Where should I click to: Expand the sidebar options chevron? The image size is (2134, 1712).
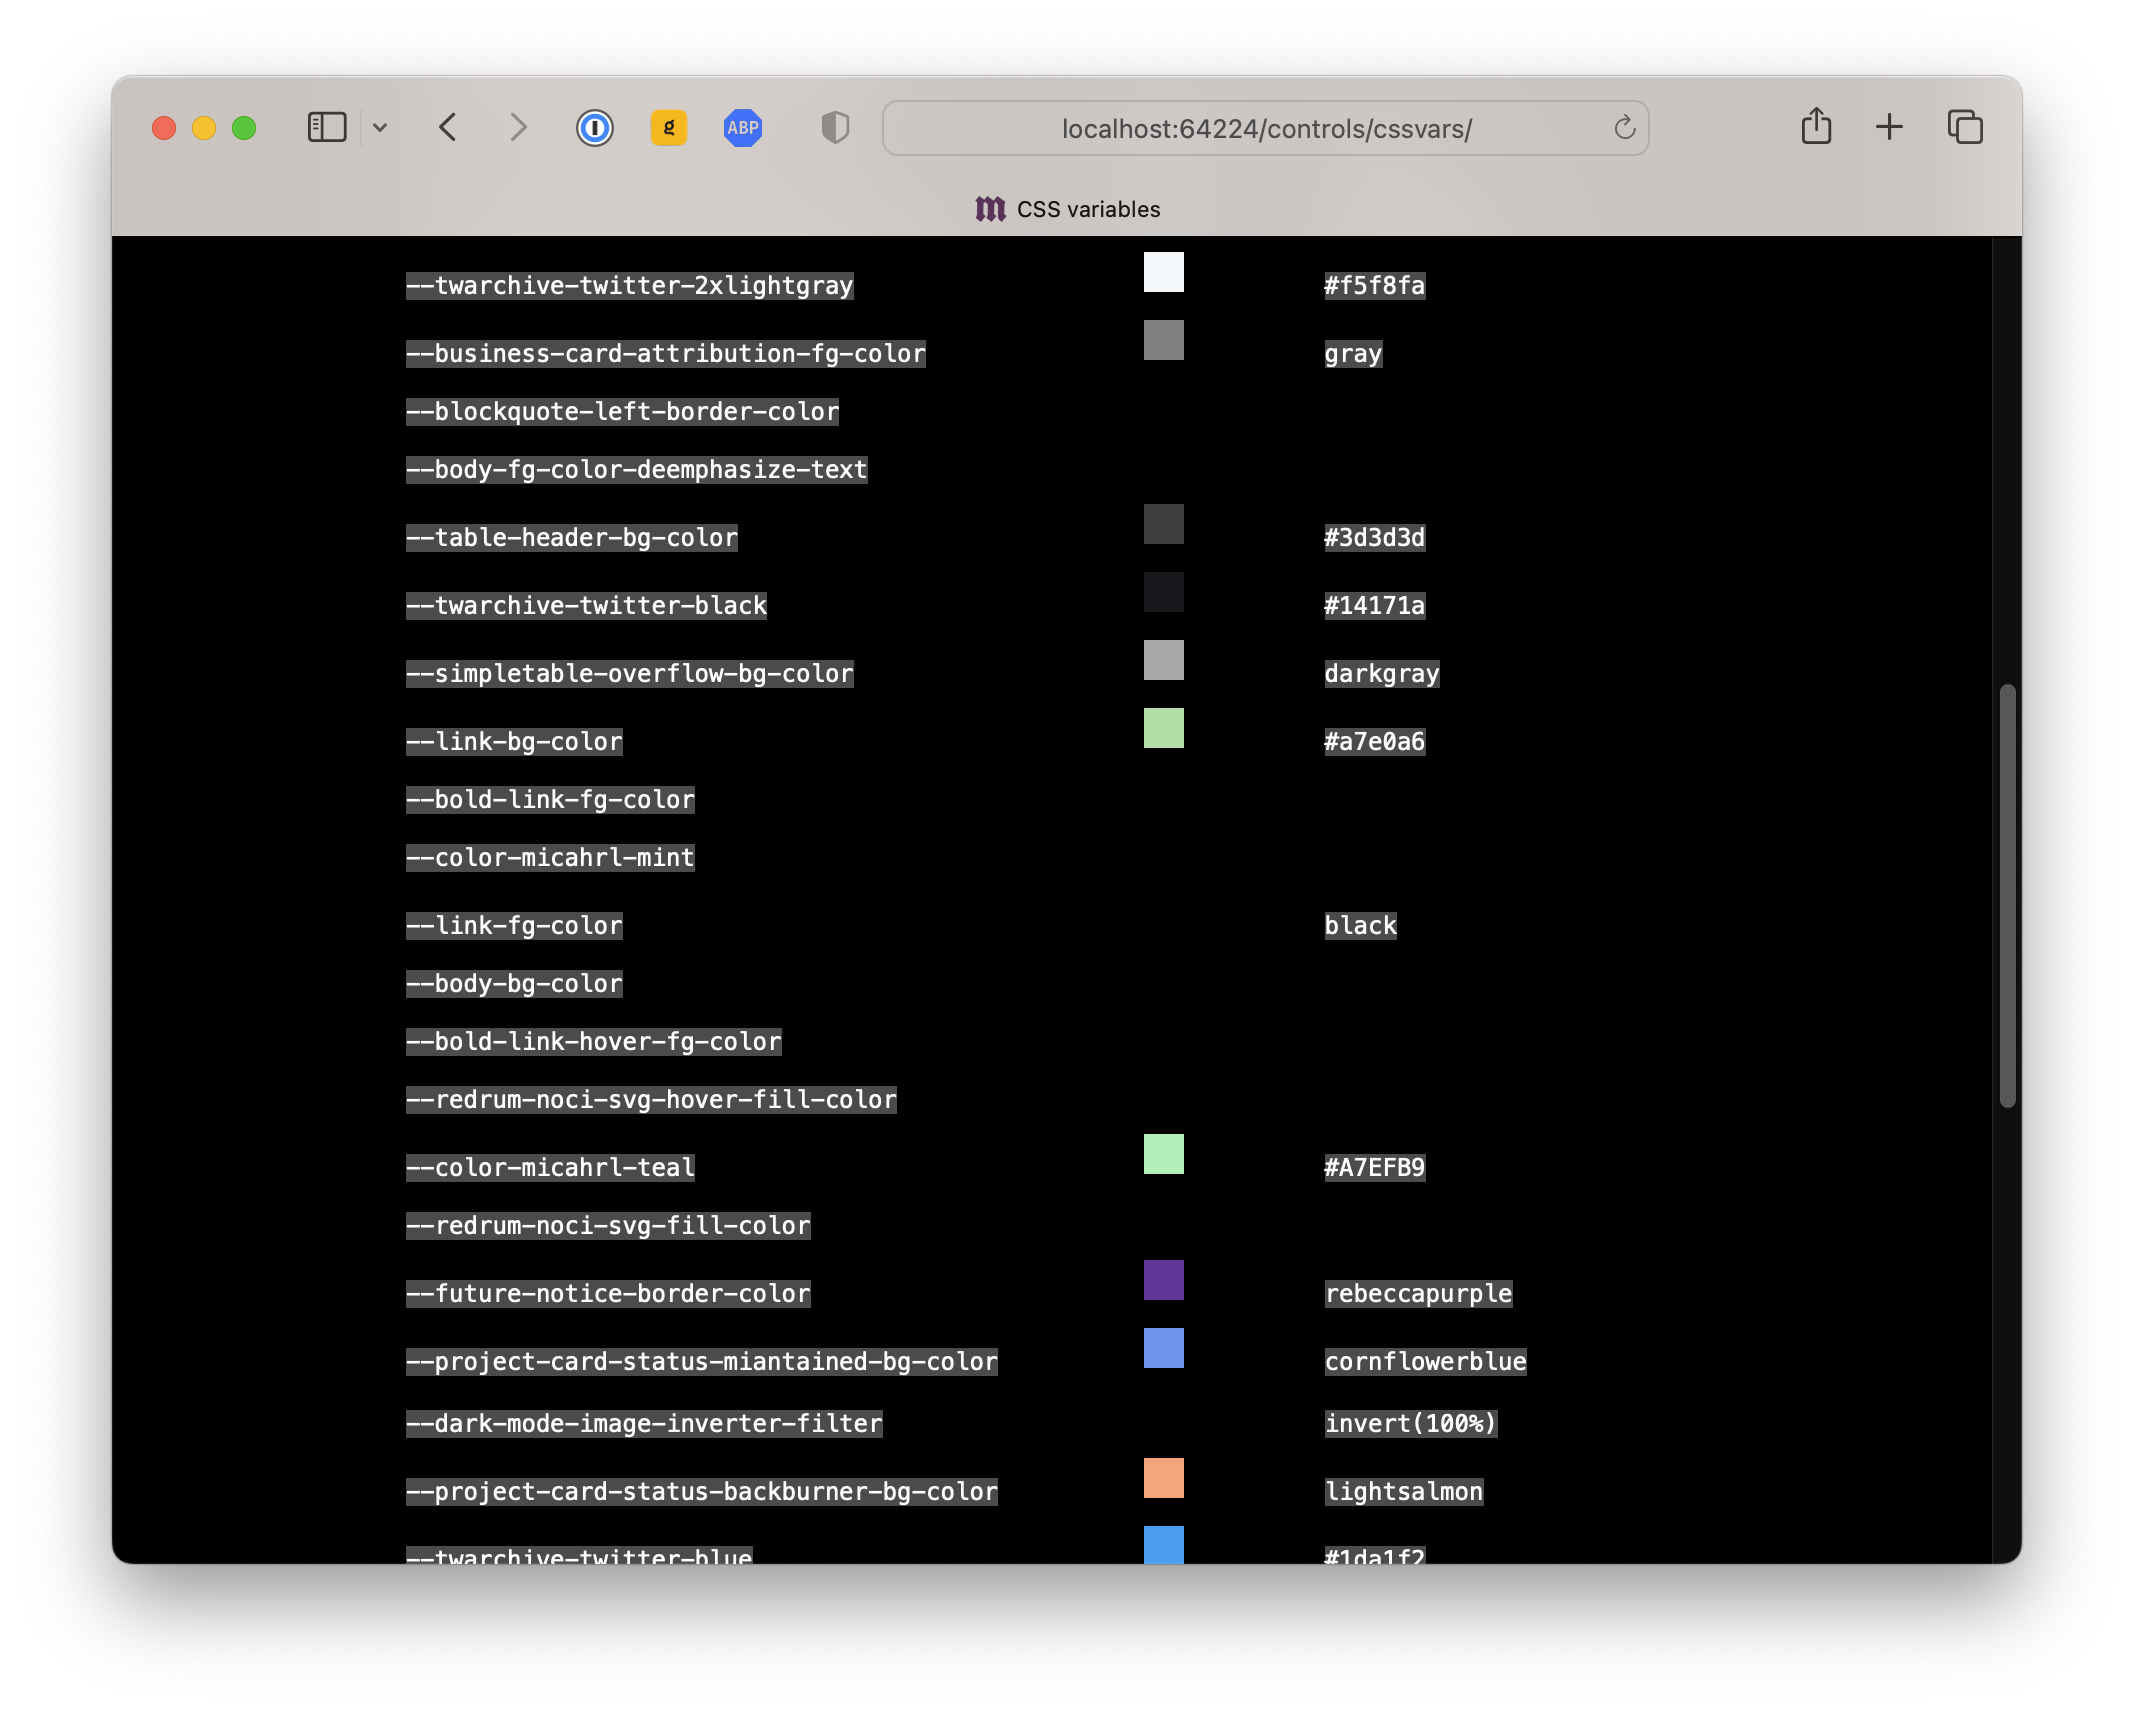coord(380,127)
